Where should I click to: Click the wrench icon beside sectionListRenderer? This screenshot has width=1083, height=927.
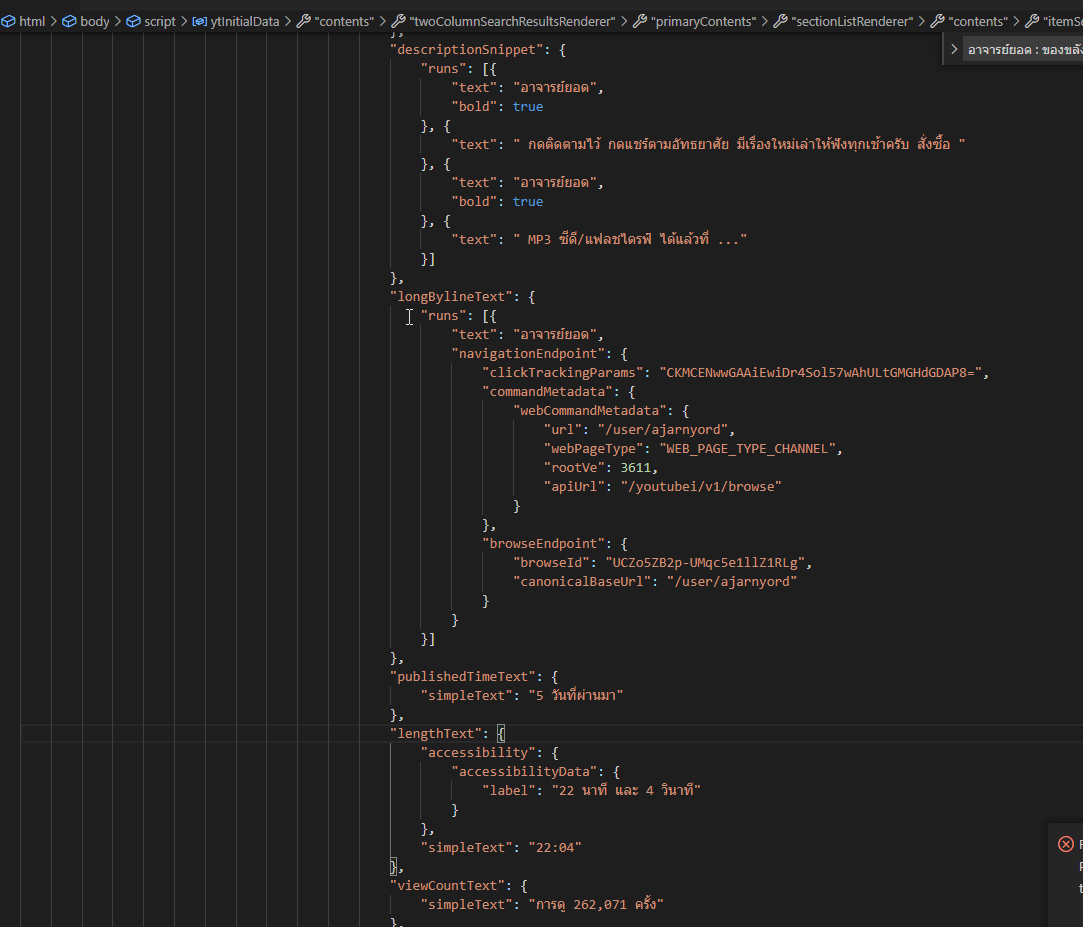(x=780, y=21)
